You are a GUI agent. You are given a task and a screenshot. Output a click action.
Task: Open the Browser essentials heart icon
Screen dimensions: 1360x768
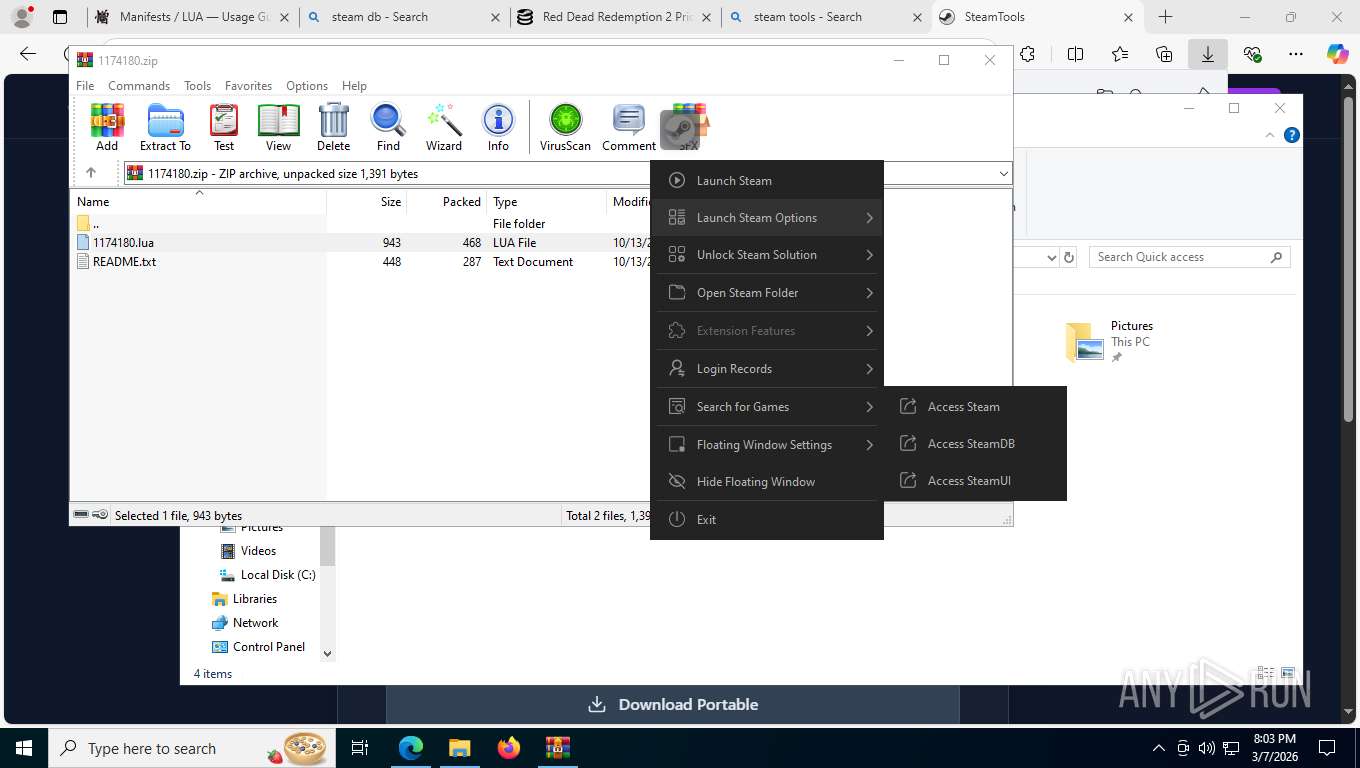[1252, 54]
